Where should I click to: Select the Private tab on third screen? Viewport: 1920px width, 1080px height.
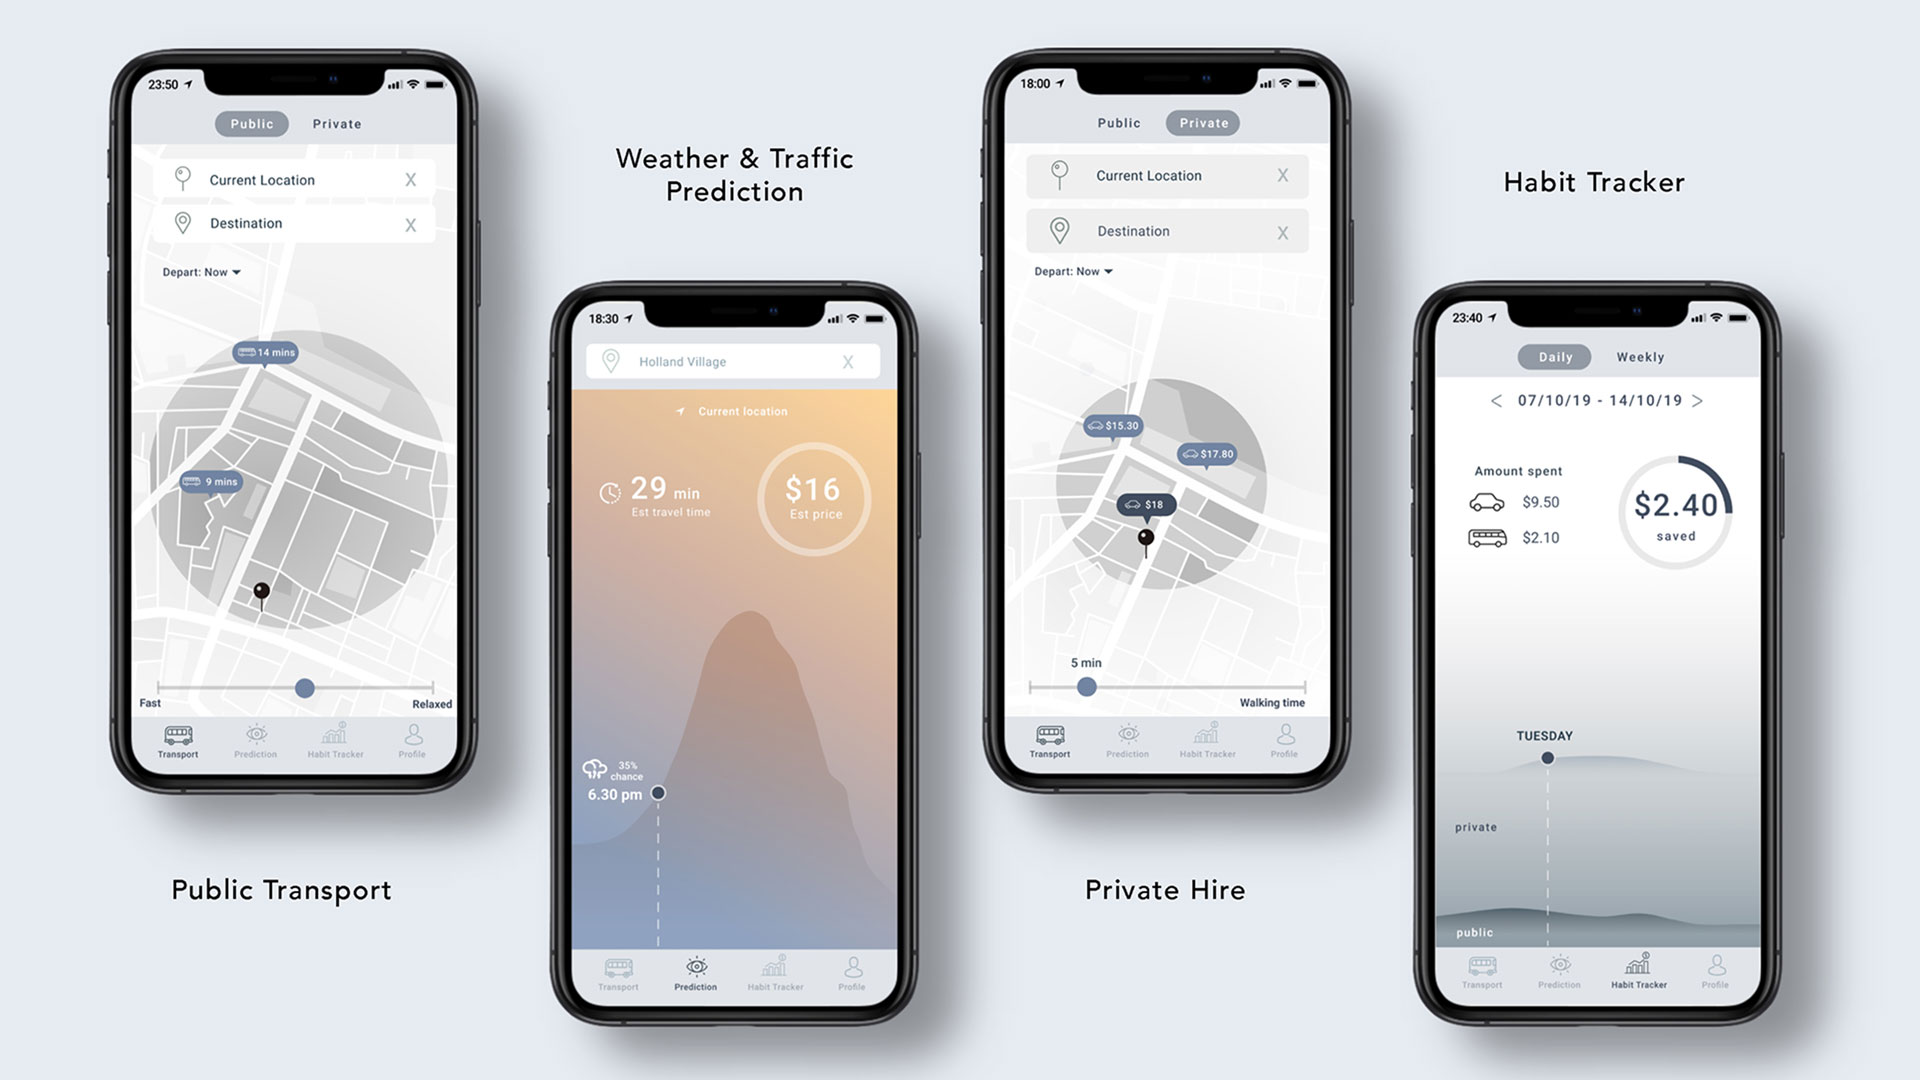(1200, 123)
